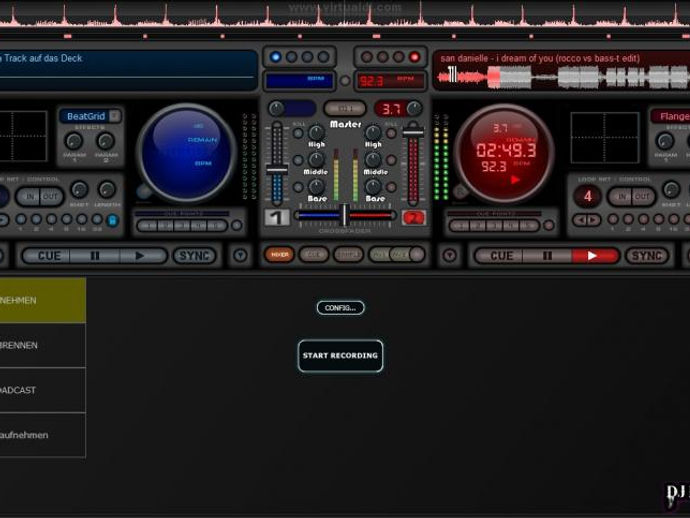Select the second blue indicator button
This screenshot has width=690, height=518.
291,57
